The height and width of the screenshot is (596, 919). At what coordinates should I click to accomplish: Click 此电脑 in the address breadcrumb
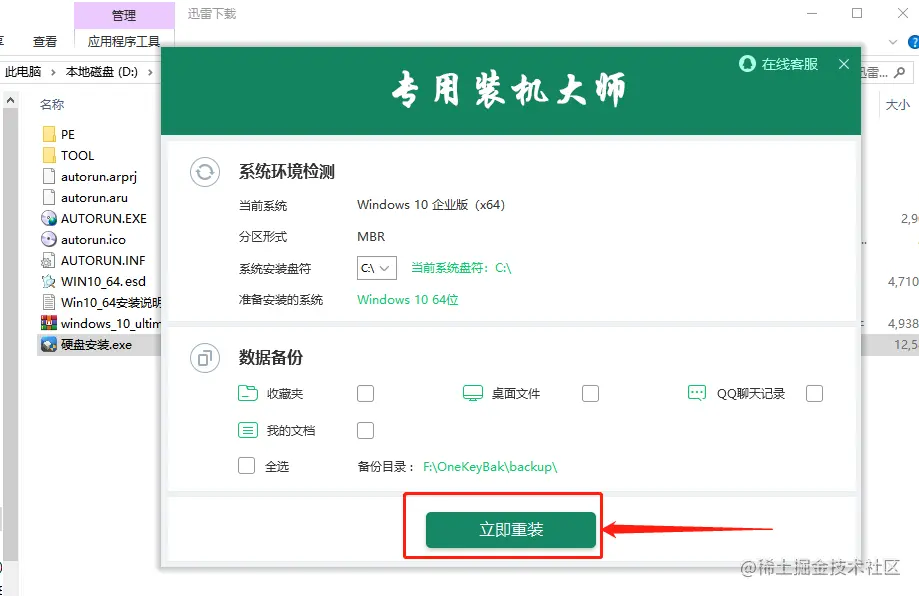point(23,71)
